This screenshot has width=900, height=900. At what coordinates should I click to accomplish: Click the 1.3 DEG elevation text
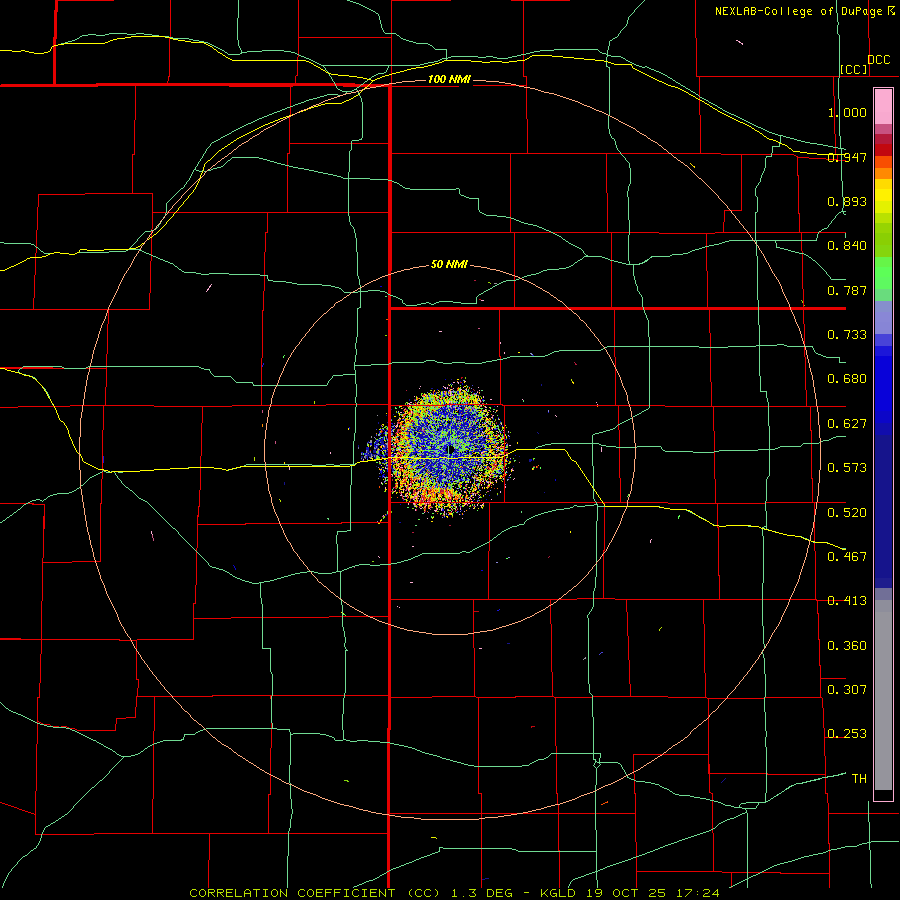(482, 893)
